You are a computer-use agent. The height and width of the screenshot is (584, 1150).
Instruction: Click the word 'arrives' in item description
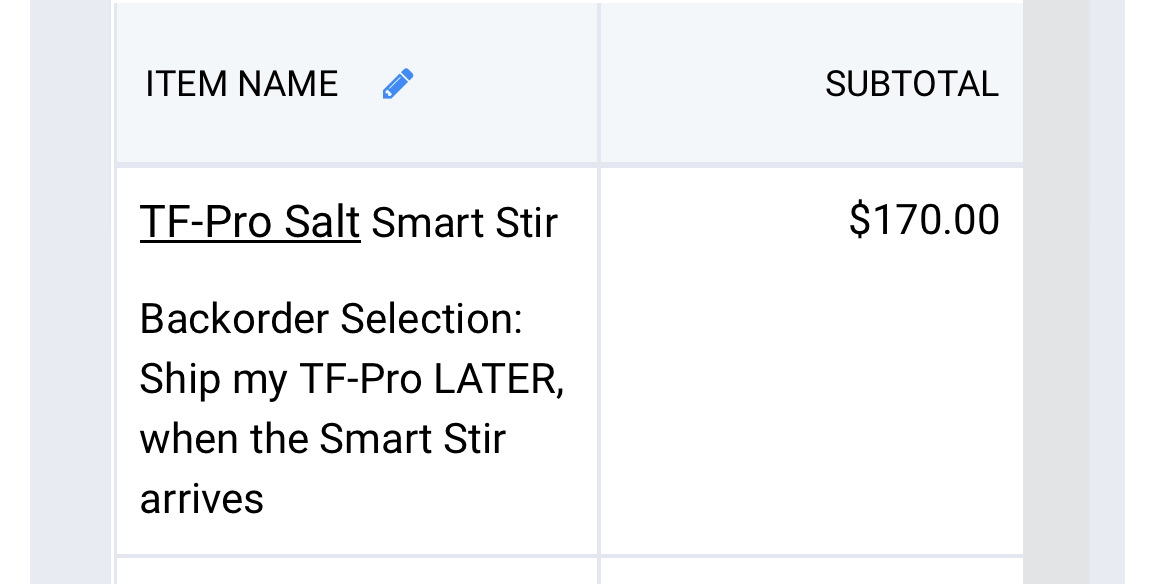pyautogui.click(x=202, y=500)
